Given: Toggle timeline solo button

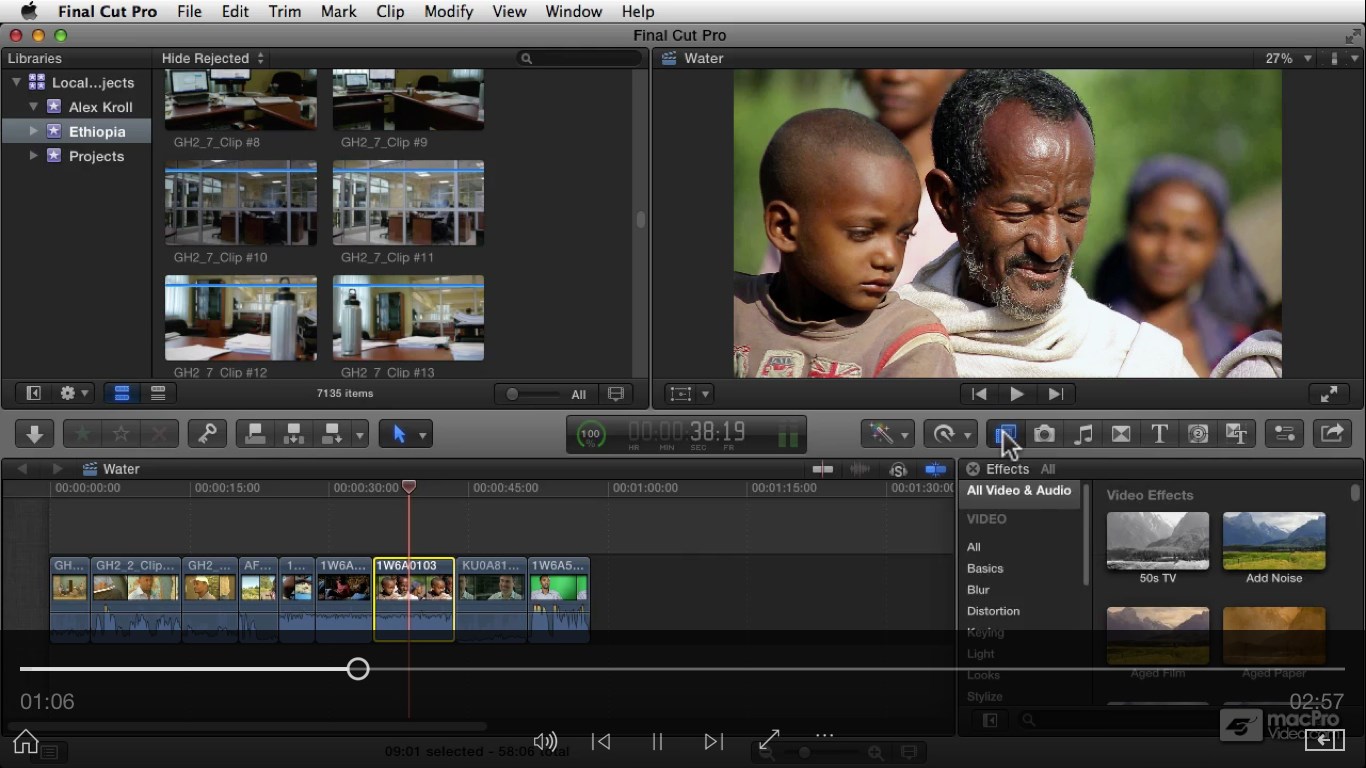Looking at the screenshot, I should click(898, 469).
